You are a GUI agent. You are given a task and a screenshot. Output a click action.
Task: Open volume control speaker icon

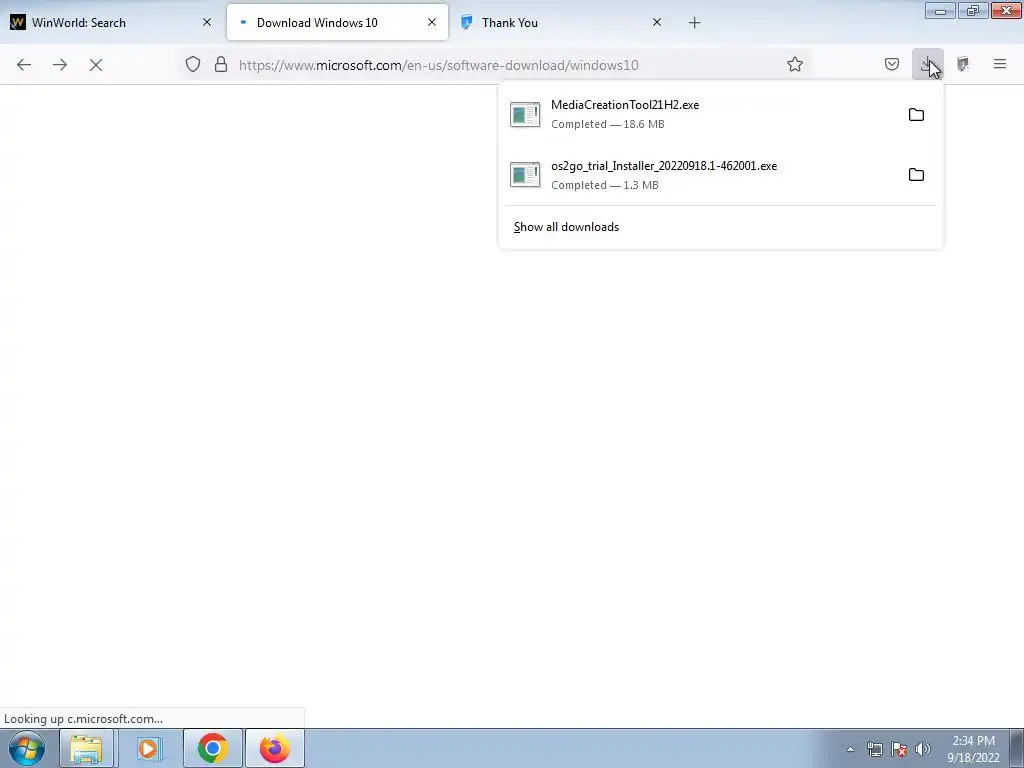(923, 749)
